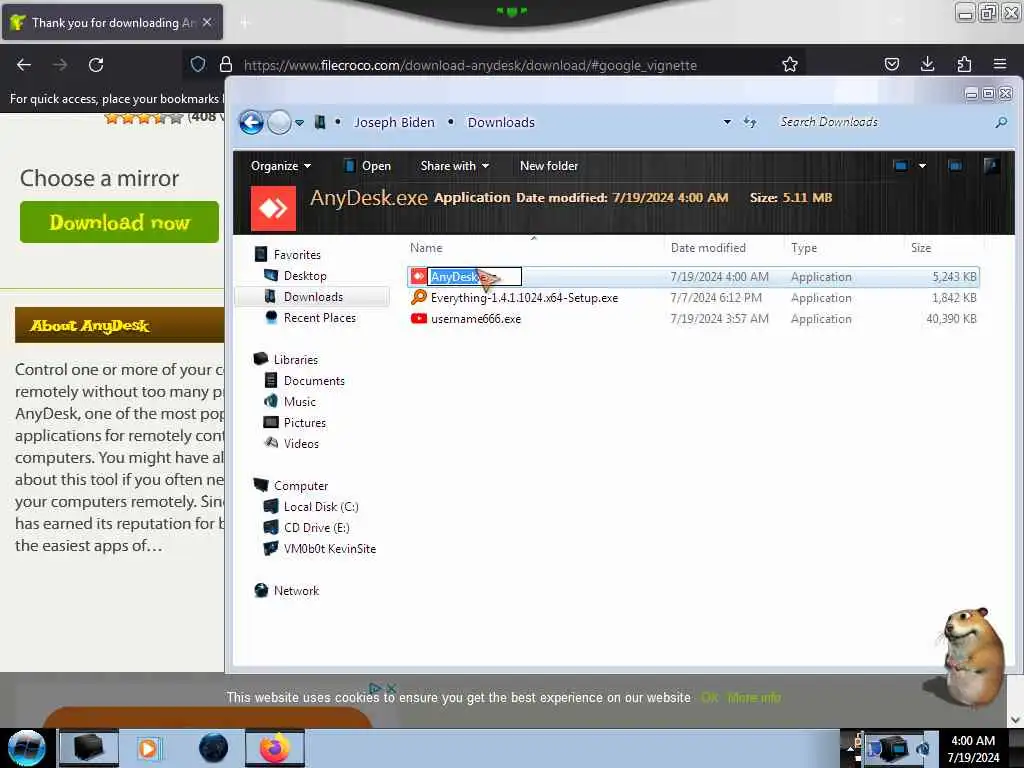Select Everything-1.4.1.1024.x64-Setup.exe file
This screenshot has width=1024, height=768.
coord(524,298)
